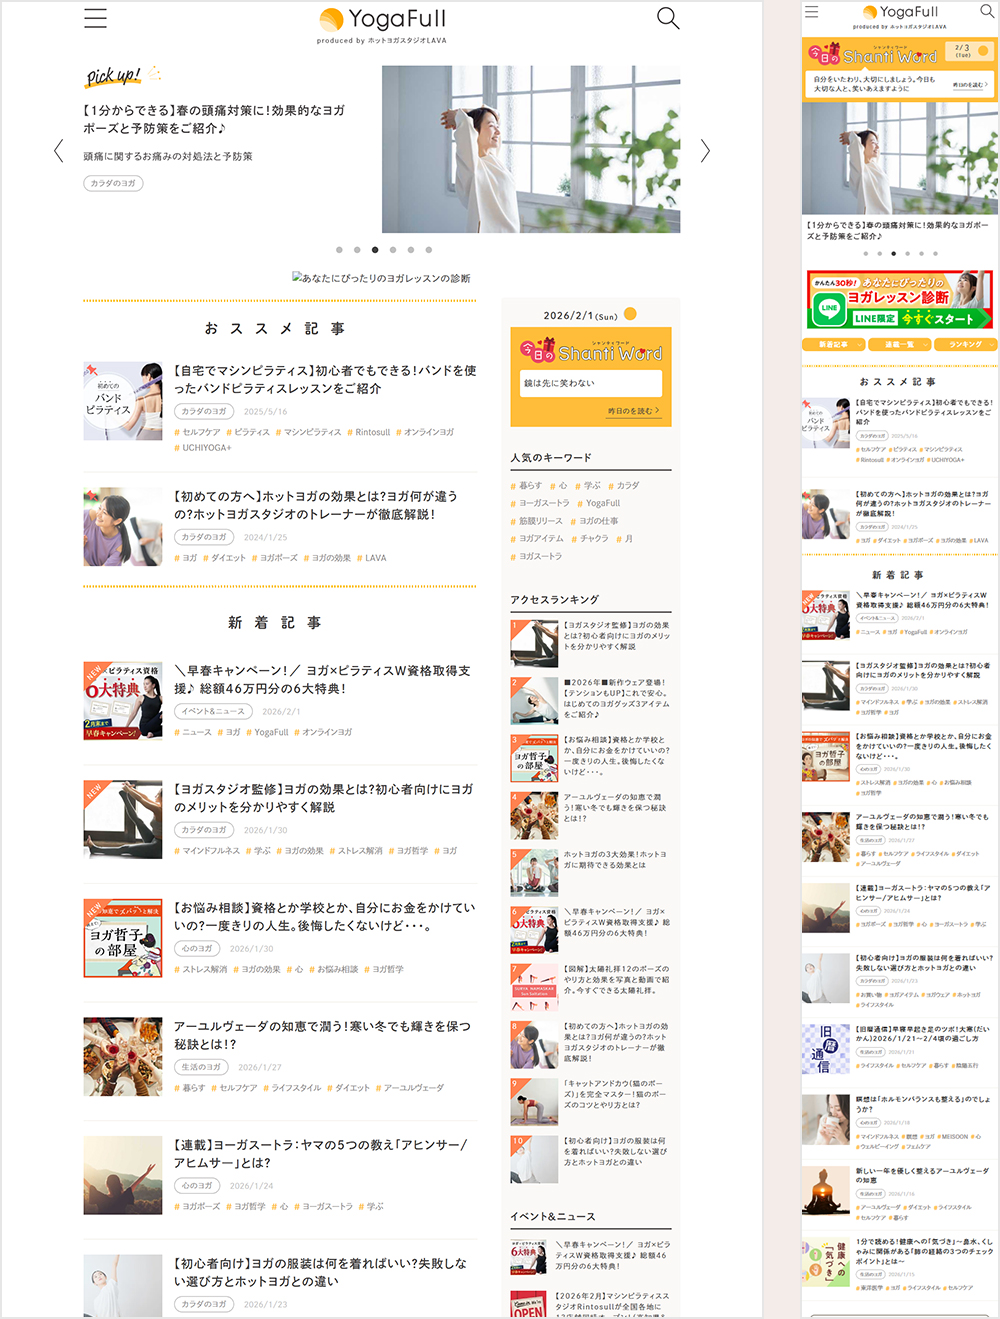Open the desktop hamburger menu

tap(95, 18)
